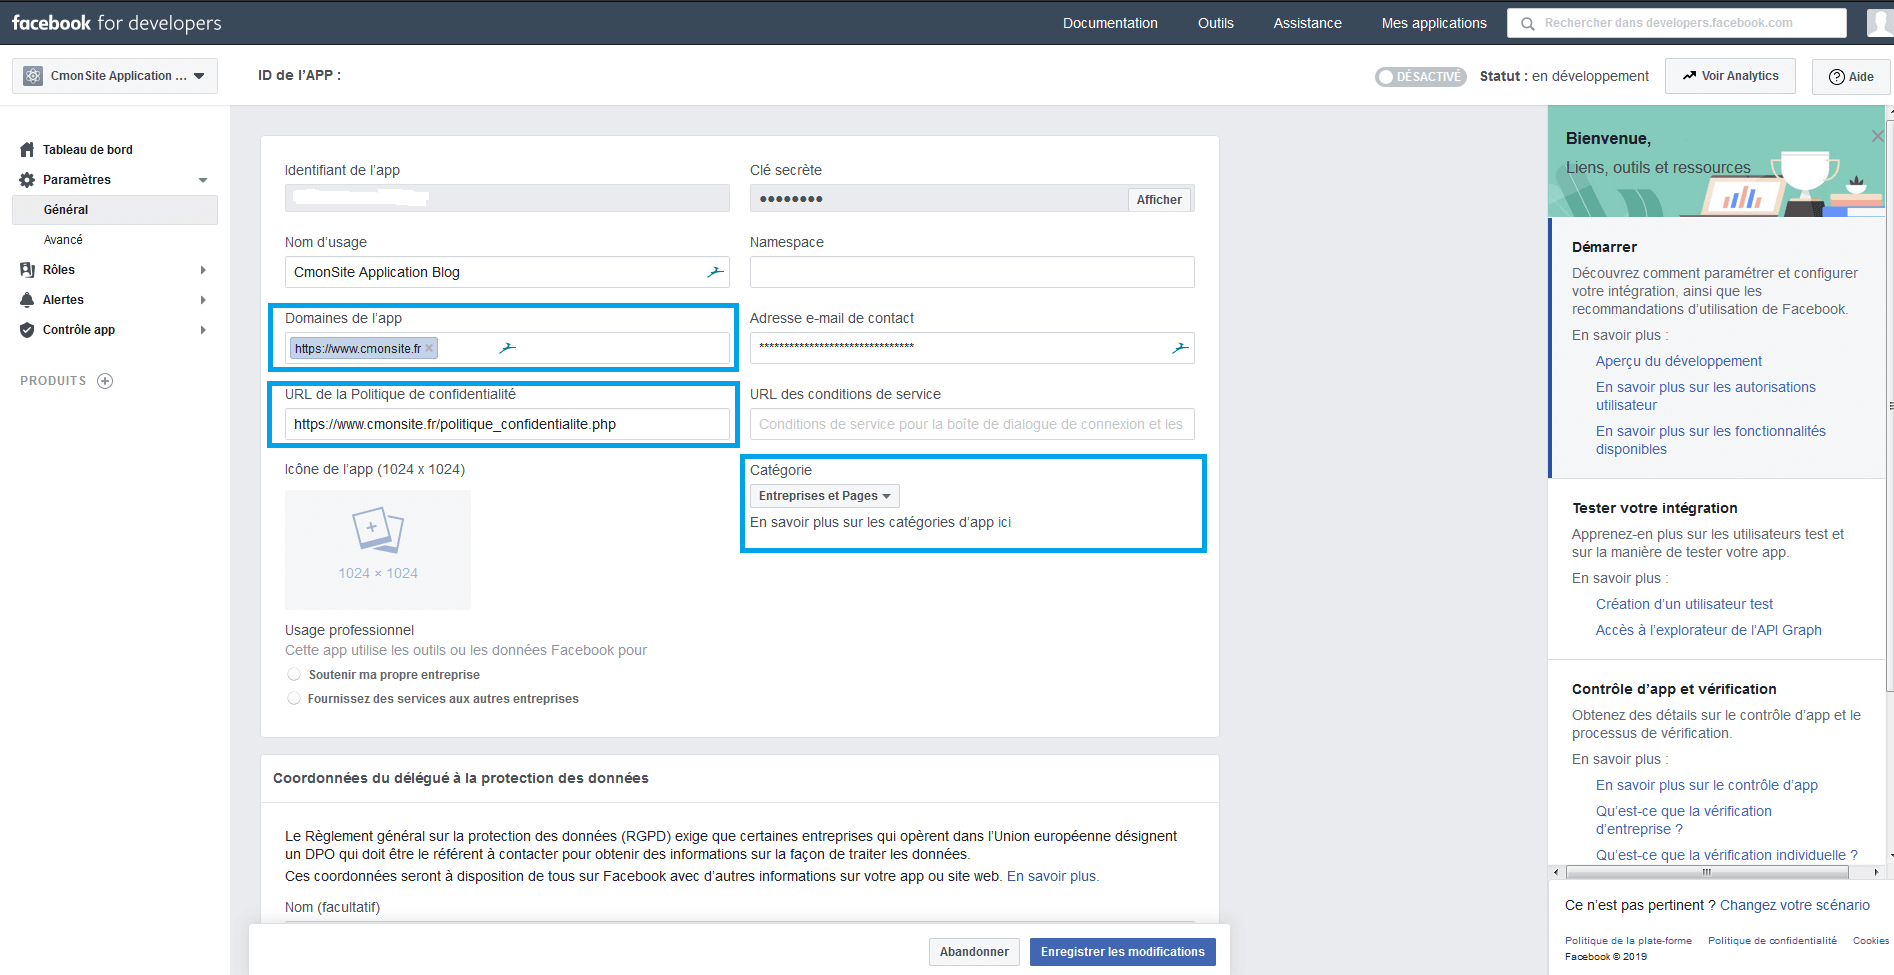
Task: Select Général in the sidebar
Action: pos(115,210)
